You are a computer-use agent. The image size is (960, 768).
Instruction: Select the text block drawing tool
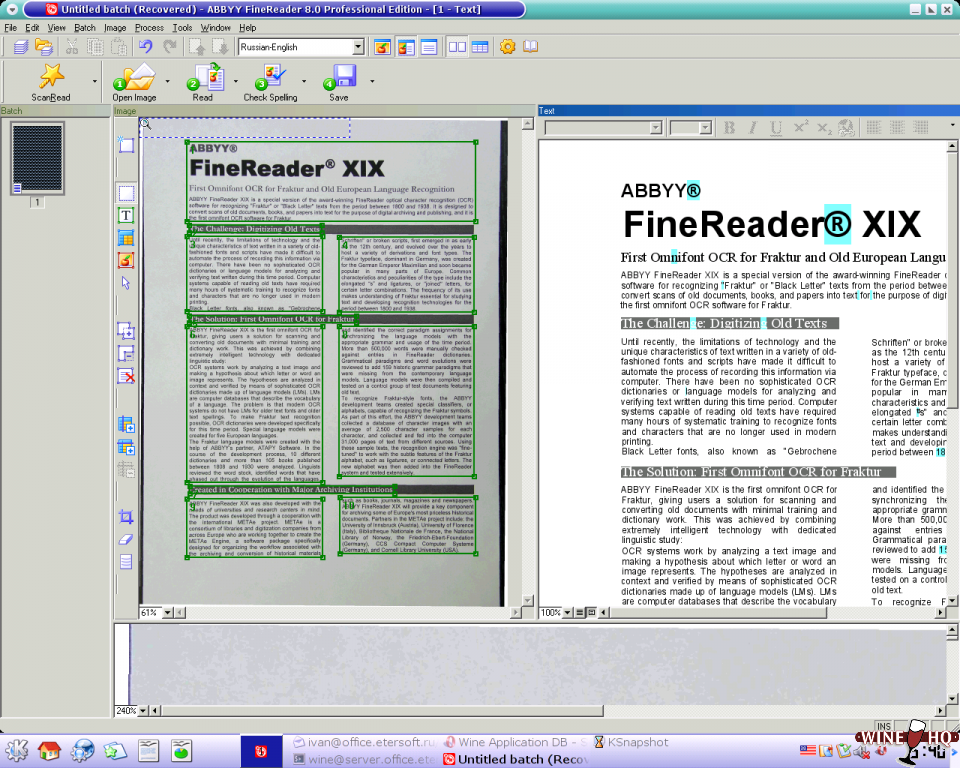126,215
